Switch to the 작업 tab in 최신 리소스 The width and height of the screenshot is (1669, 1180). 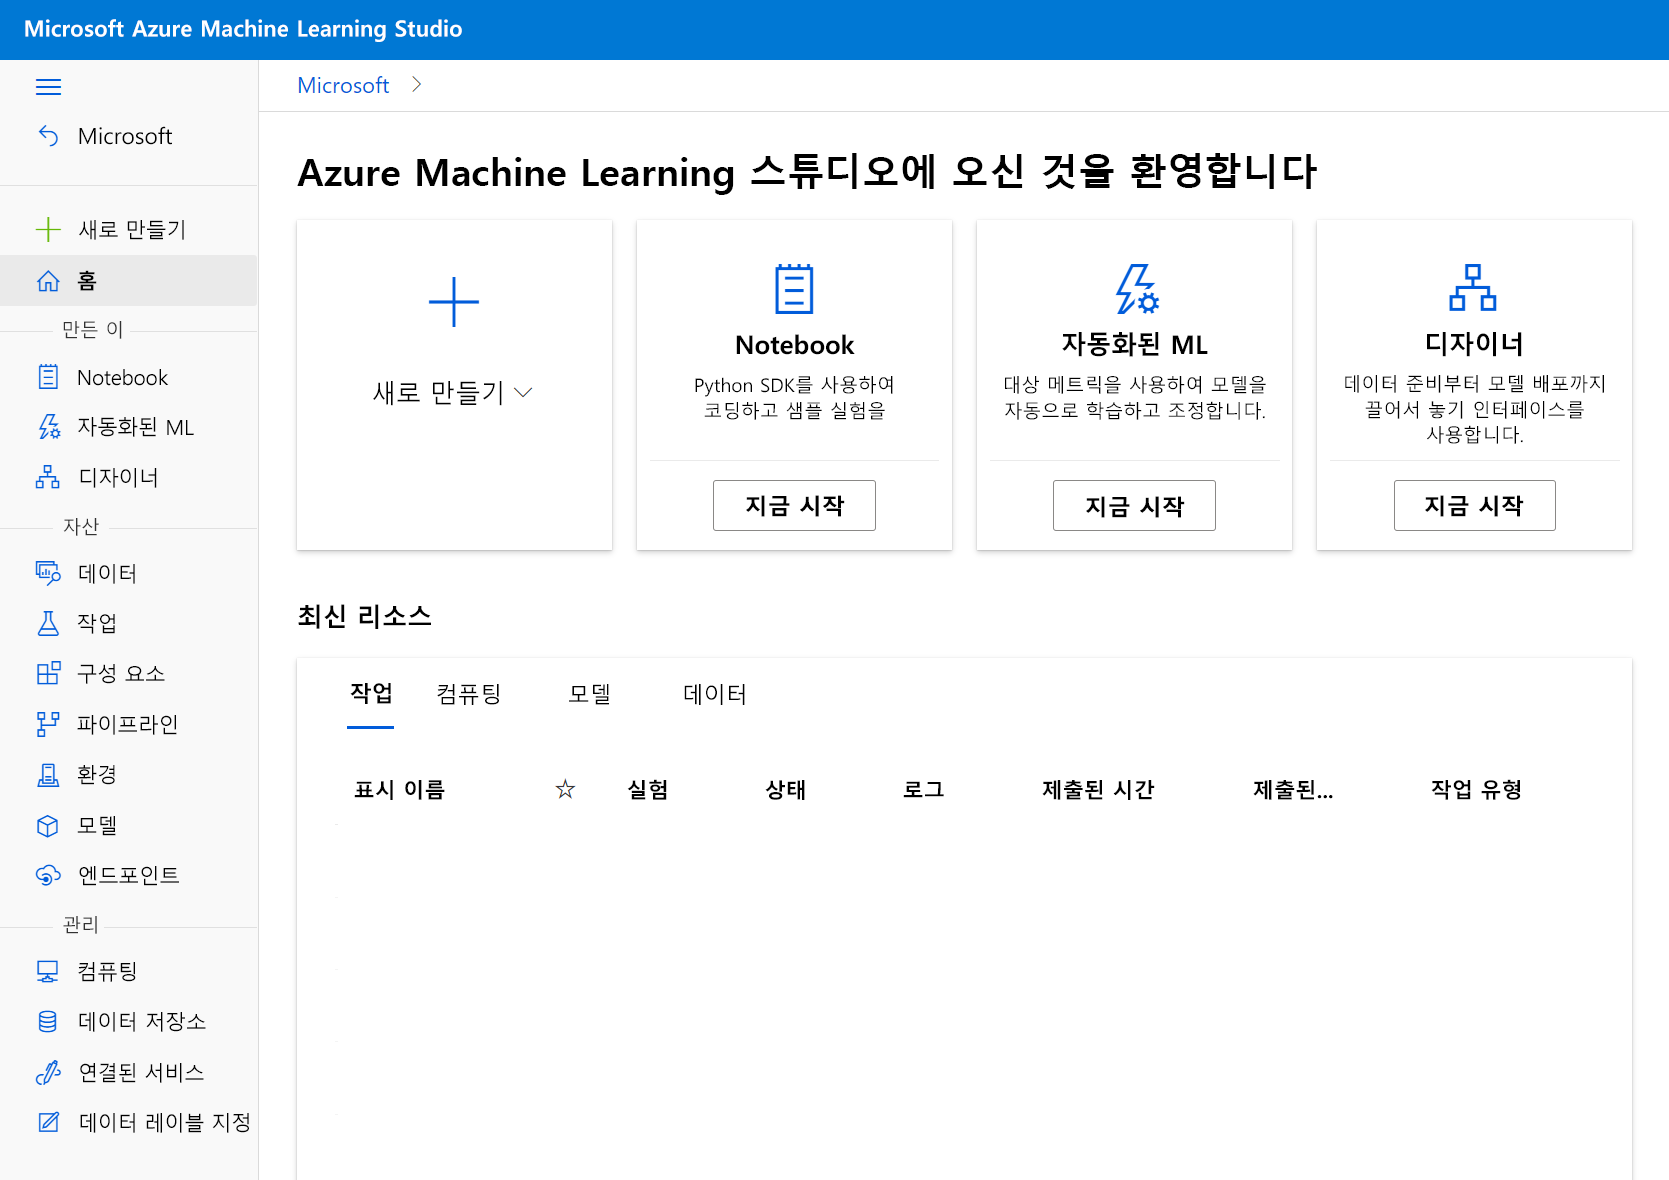tap(371, 693)
